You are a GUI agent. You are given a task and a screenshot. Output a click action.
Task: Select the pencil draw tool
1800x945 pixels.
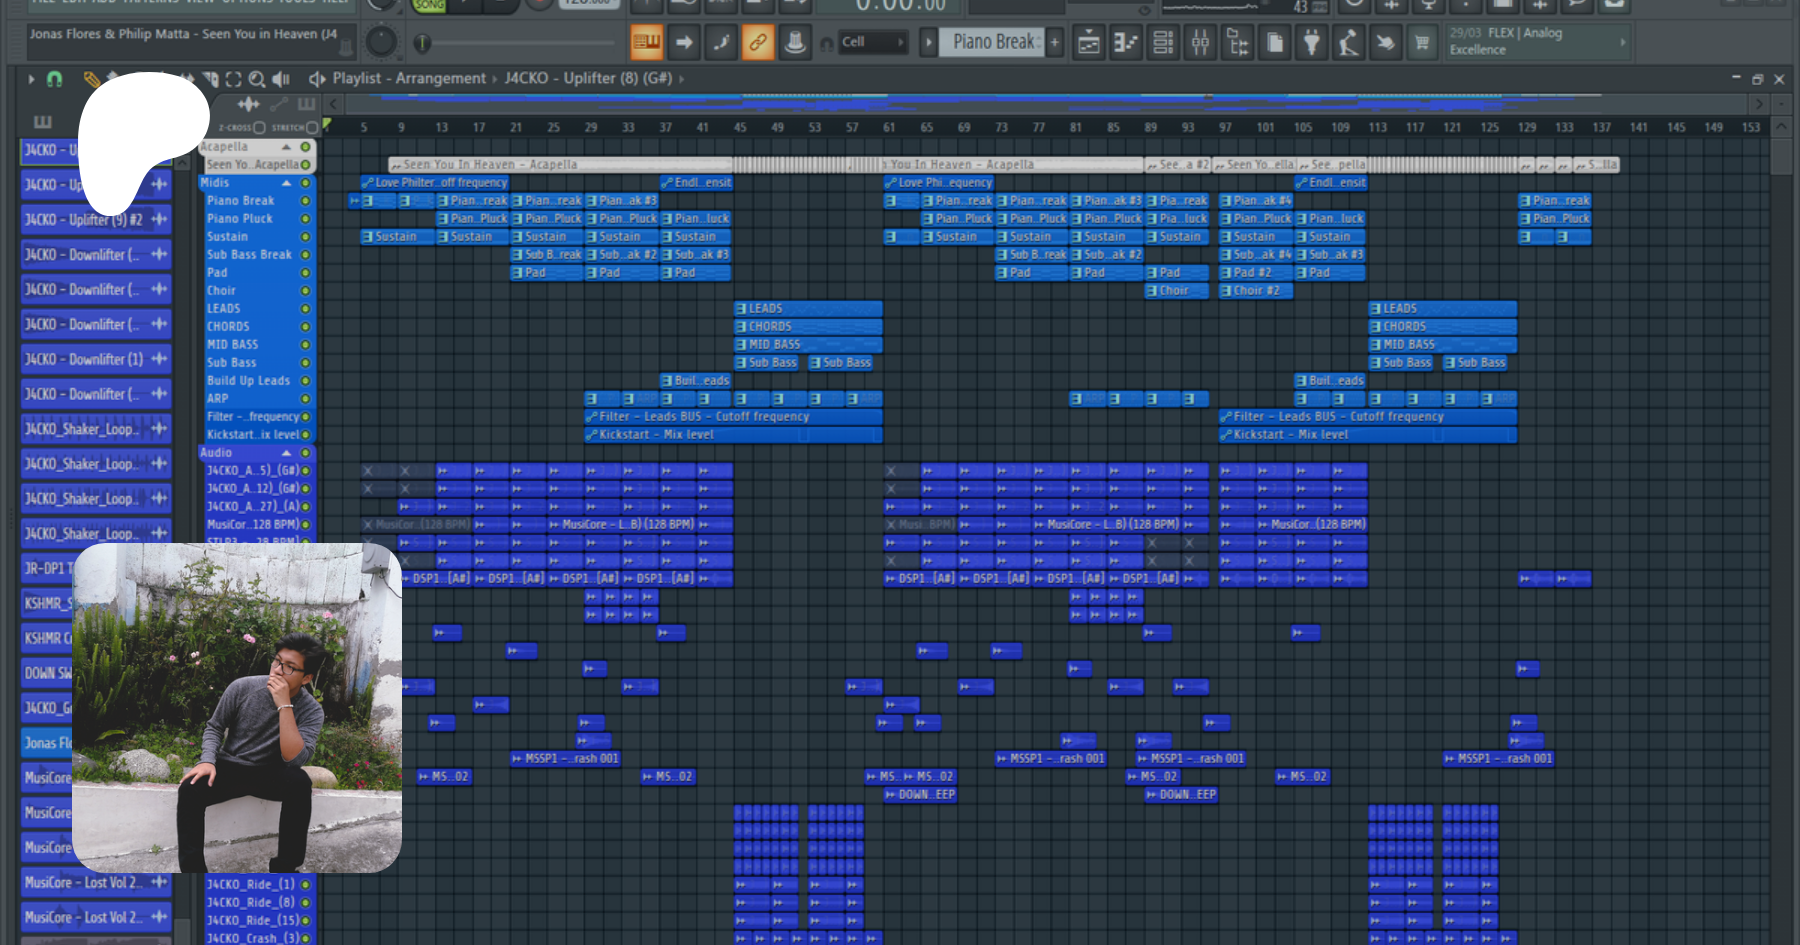coord(91,79)
